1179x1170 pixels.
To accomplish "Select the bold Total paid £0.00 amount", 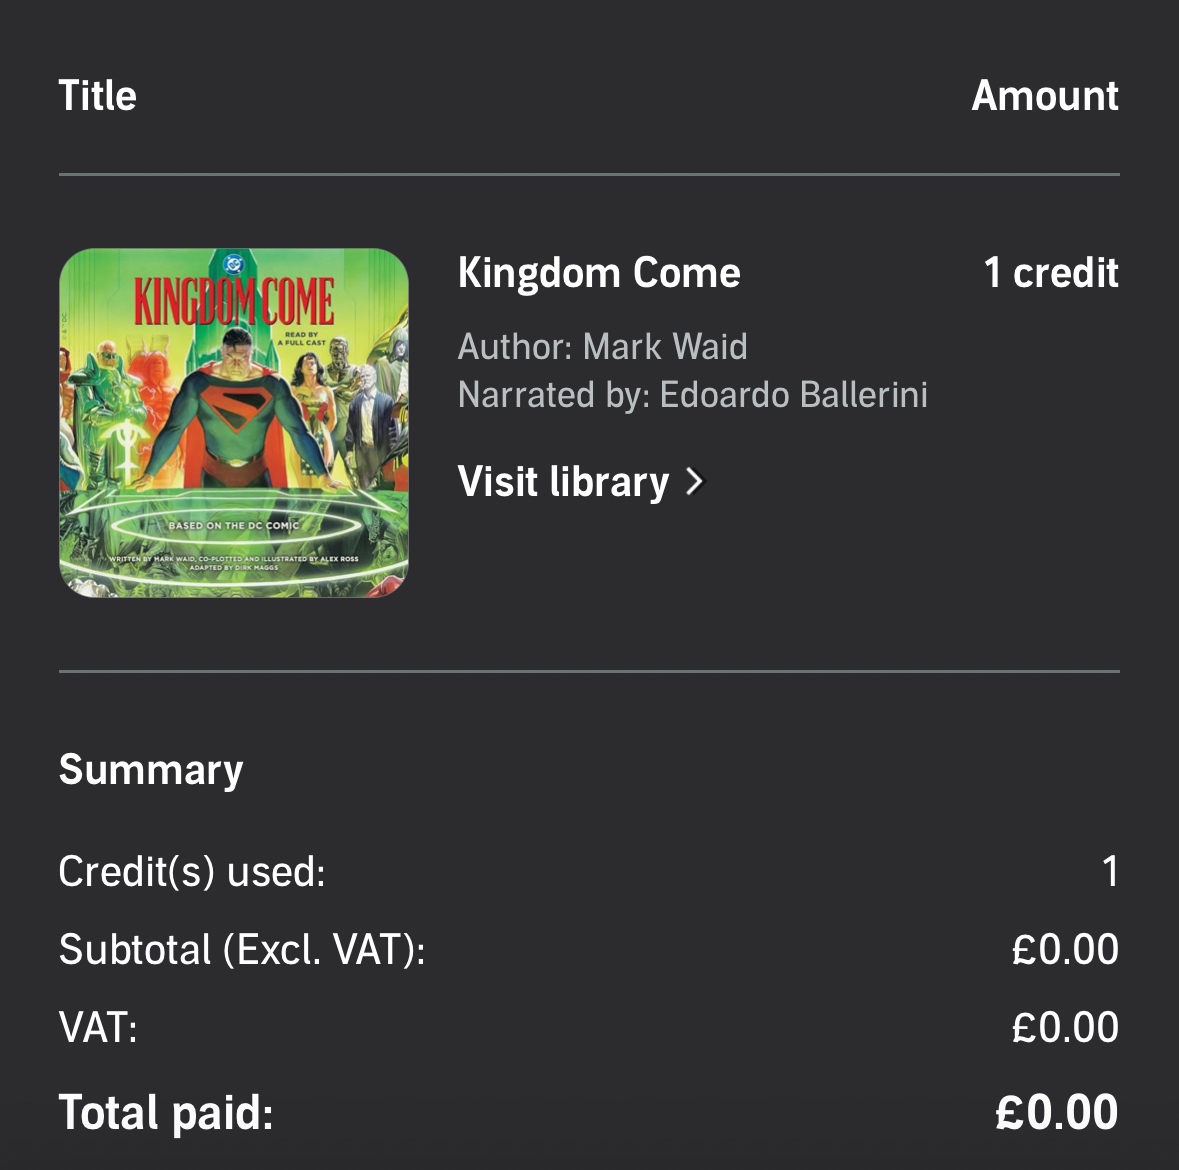I will tap(1057, 1113).
